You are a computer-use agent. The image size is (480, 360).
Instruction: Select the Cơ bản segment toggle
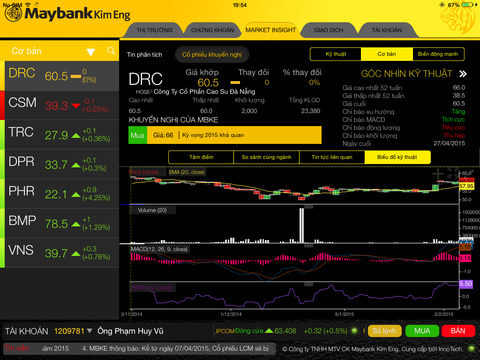[387, 54]
